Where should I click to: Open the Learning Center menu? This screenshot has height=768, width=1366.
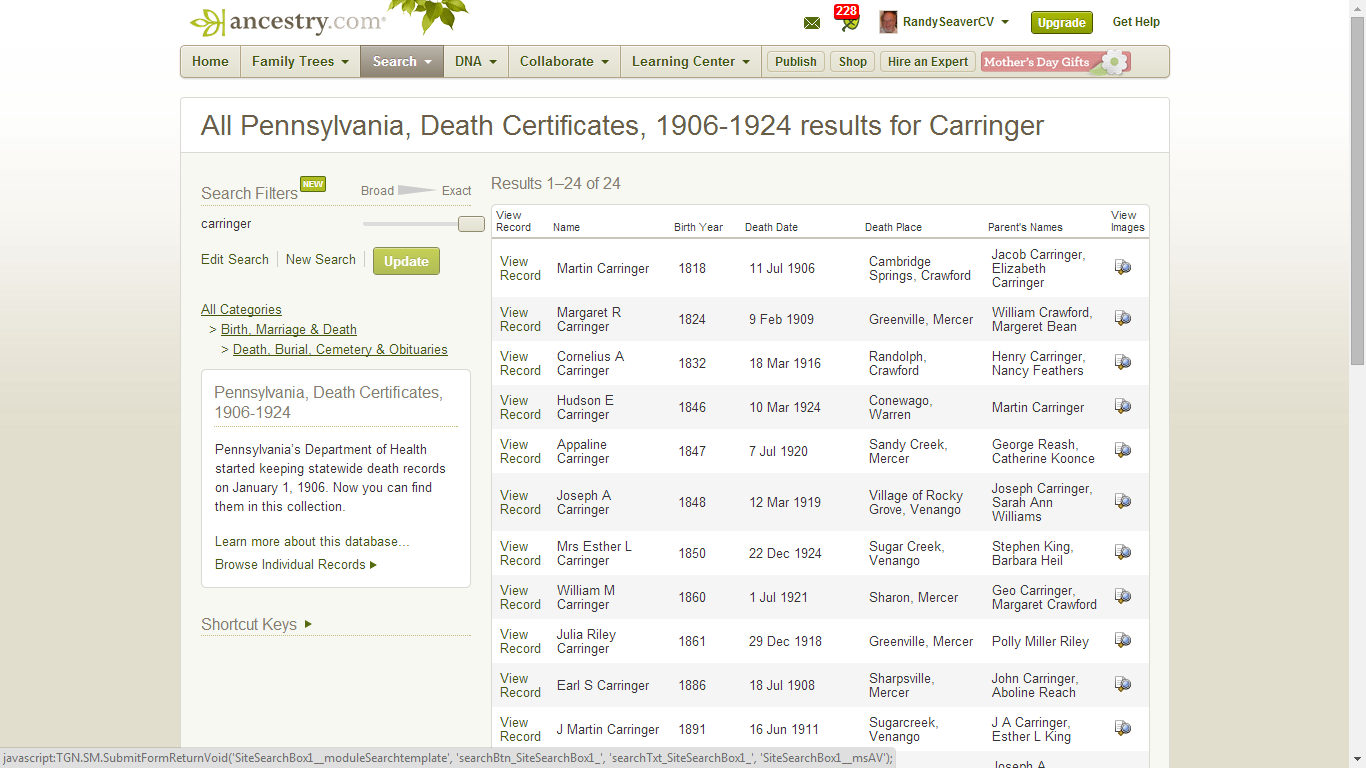(690, 61)
